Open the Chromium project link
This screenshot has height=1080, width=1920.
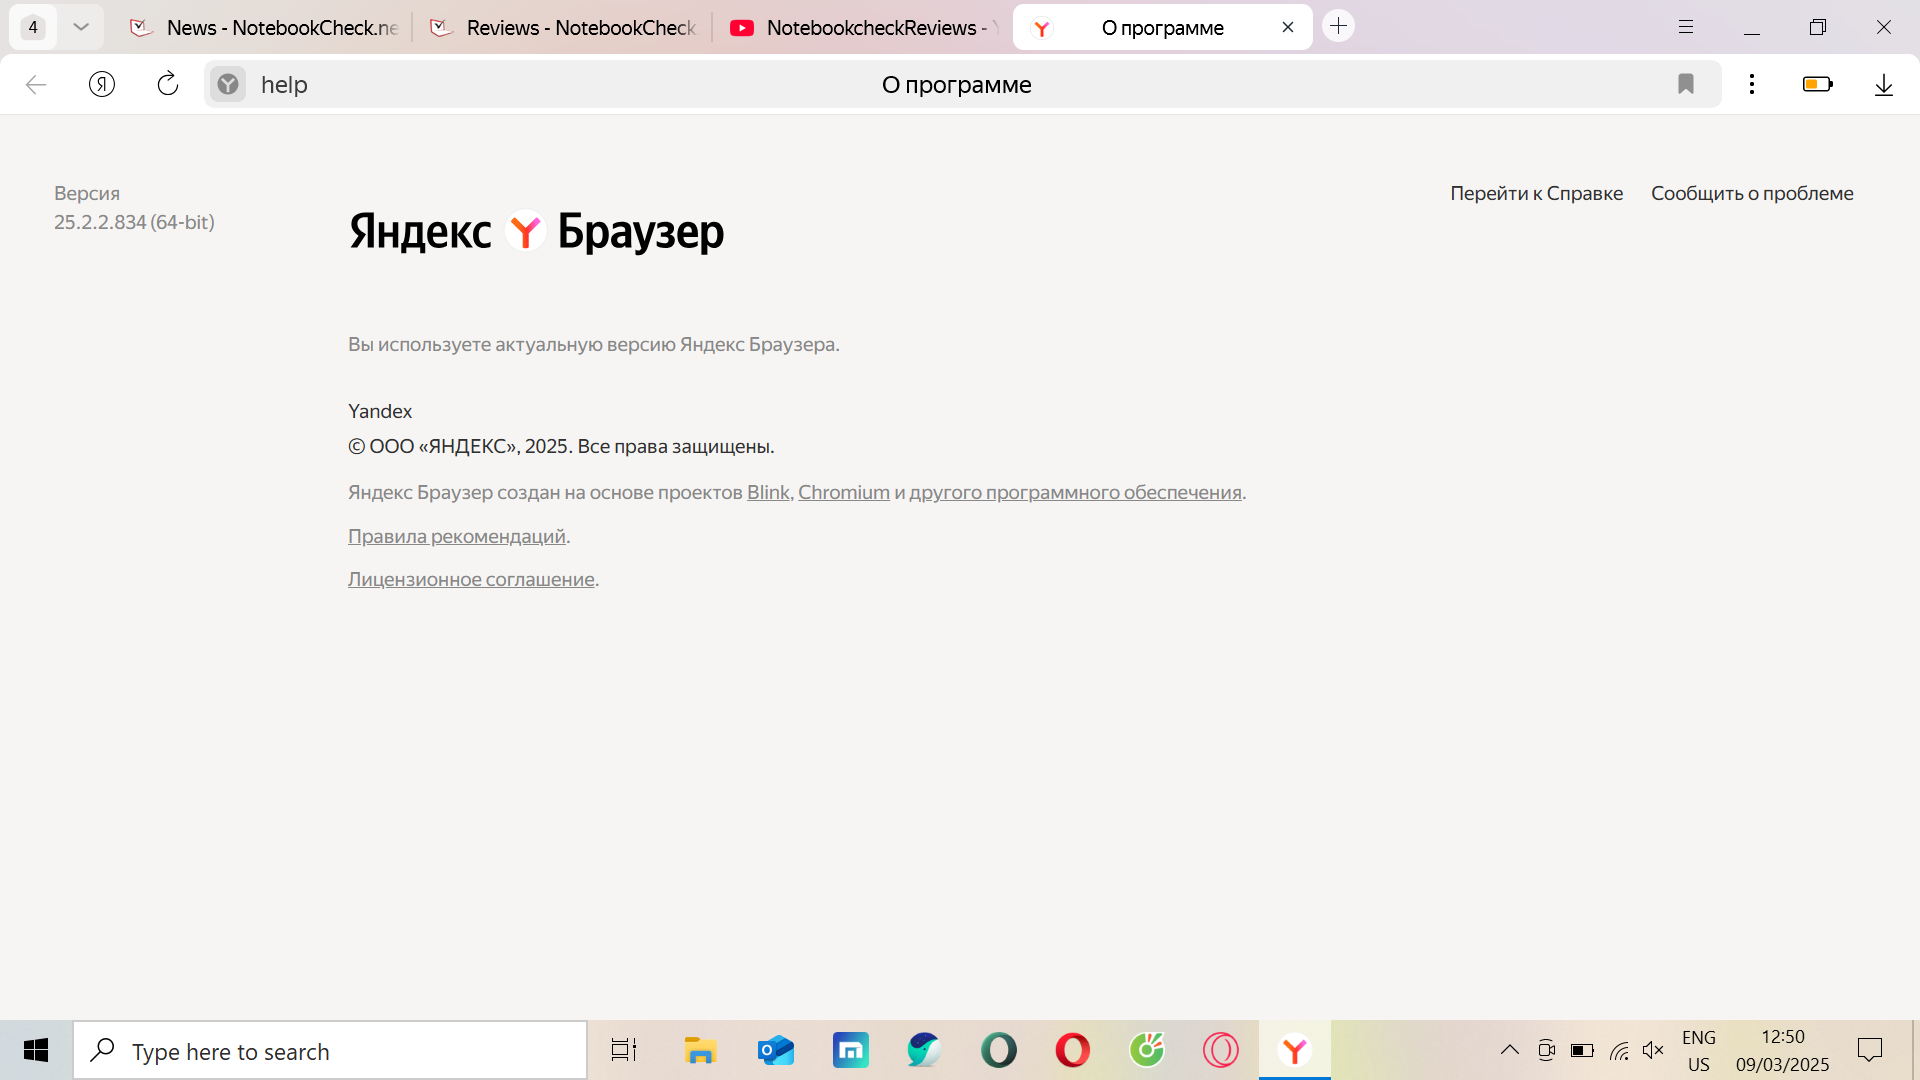tap(843, 492)
